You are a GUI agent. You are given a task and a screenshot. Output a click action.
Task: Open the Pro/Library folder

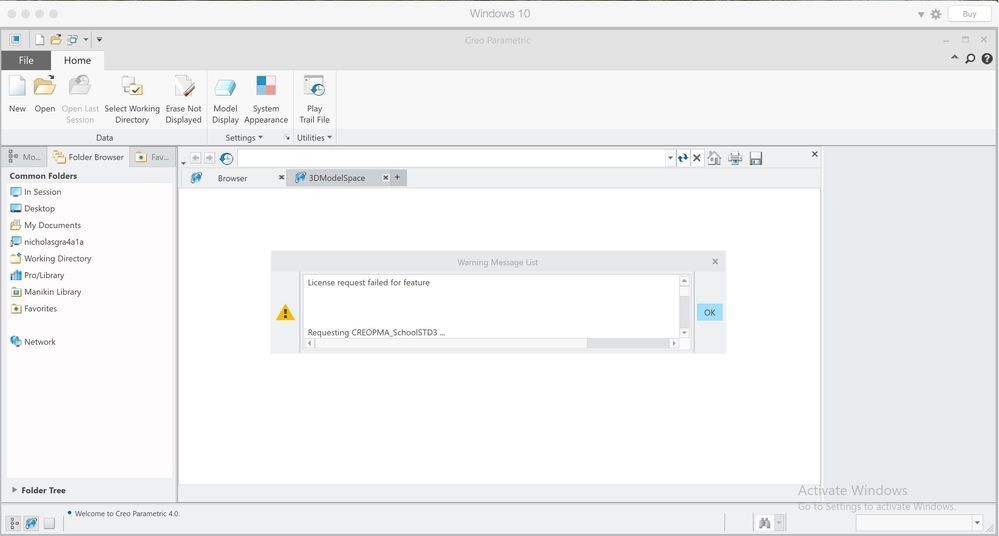tap(38, 275)
